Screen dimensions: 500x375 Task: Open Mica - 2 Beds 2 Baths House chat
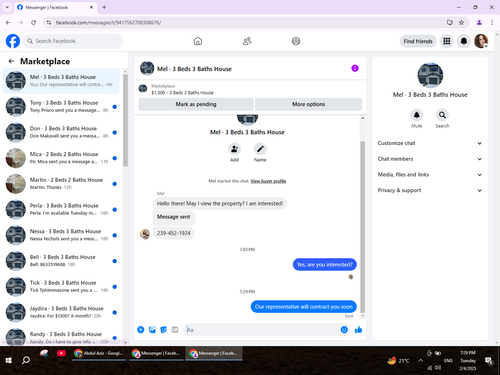coord(62,158)
